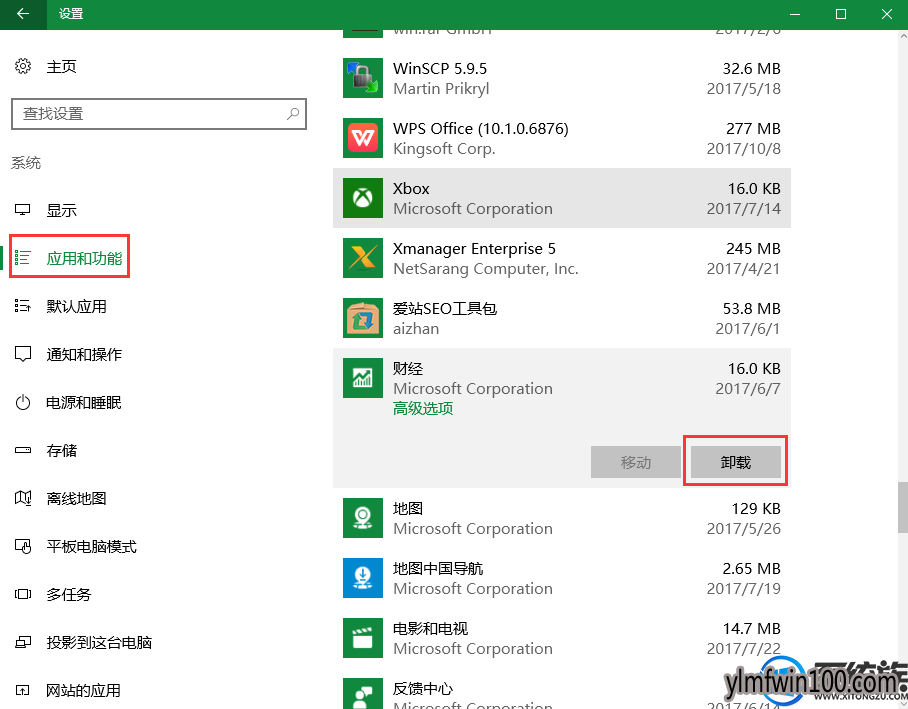Viewport: 908px width, 709px height.
Task: Go to 通知和操作 settings
Action: click(x=84, y=354)
